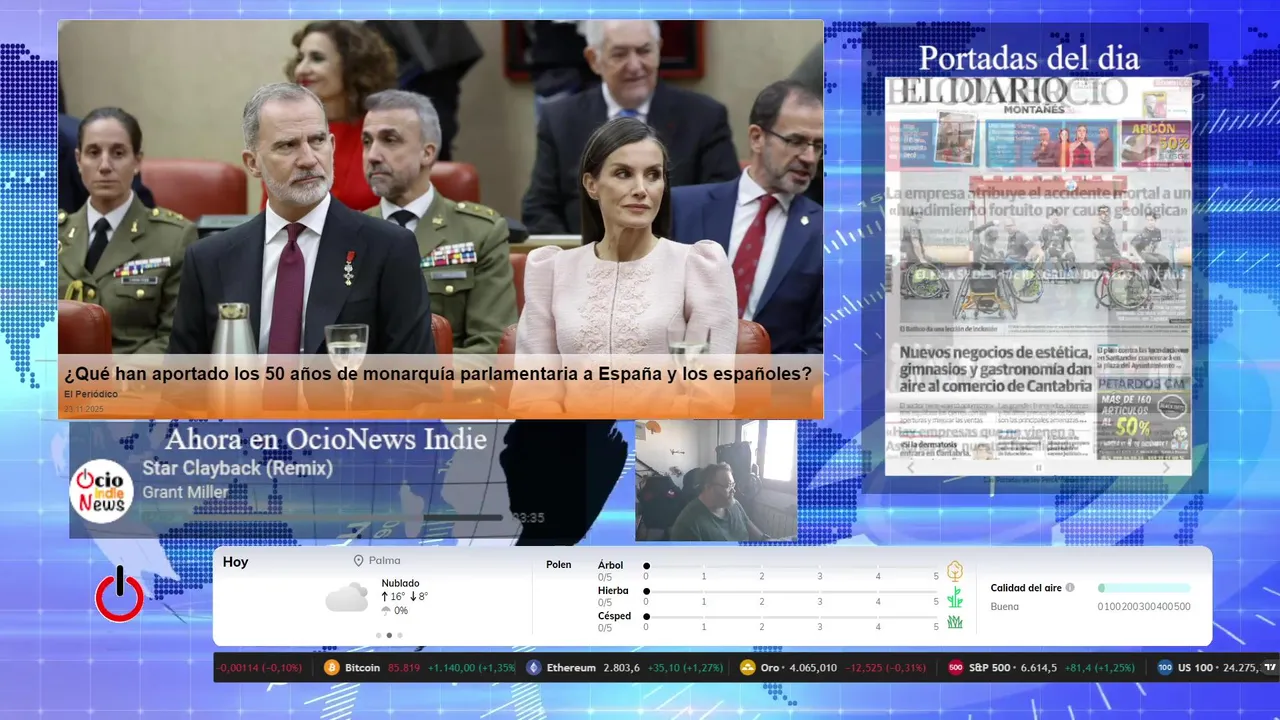
Task: Click the tree pollen icon for Árbol
Action: coord(955,571)
